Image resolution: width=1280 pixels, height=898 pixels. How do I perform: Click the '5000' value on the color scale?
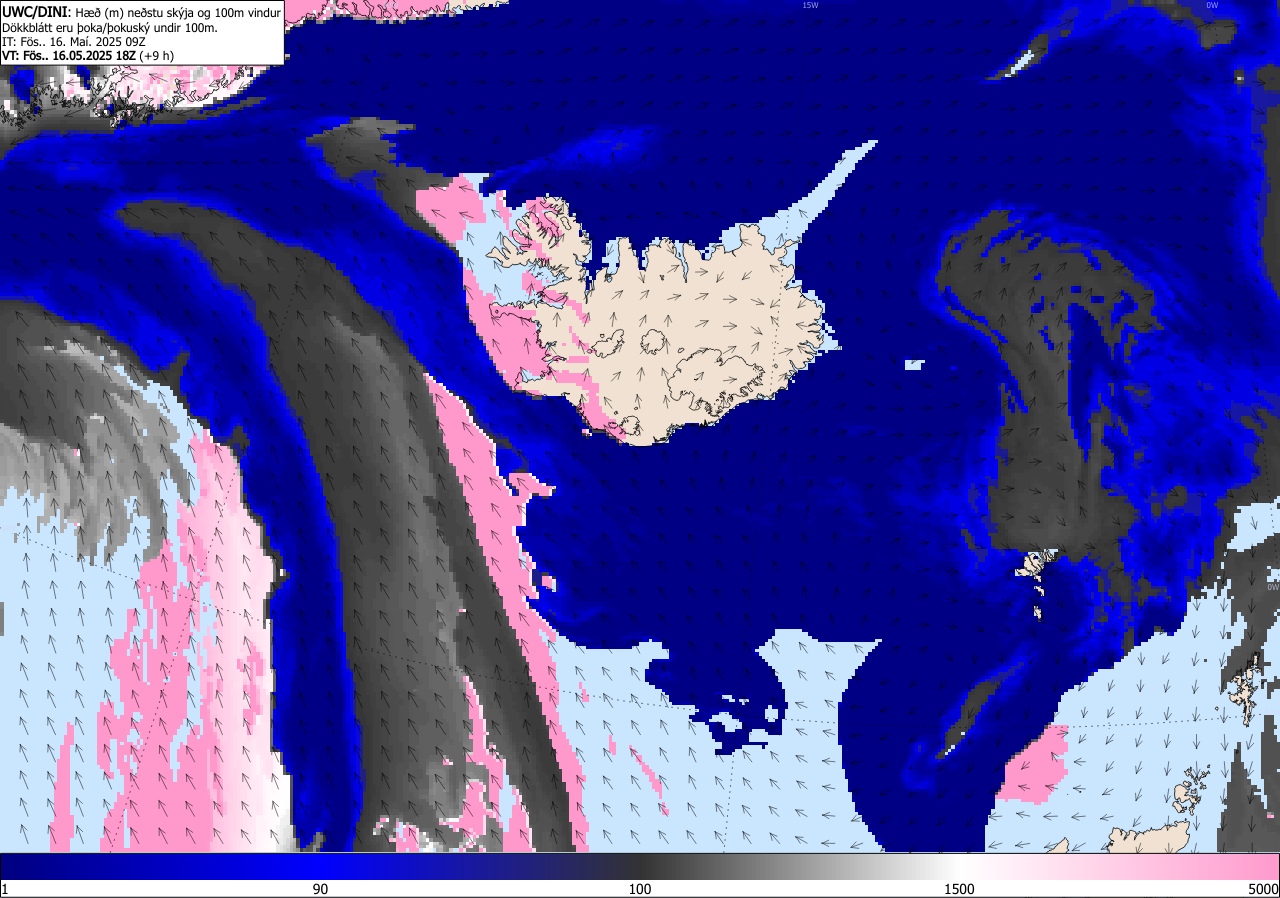1262,889
